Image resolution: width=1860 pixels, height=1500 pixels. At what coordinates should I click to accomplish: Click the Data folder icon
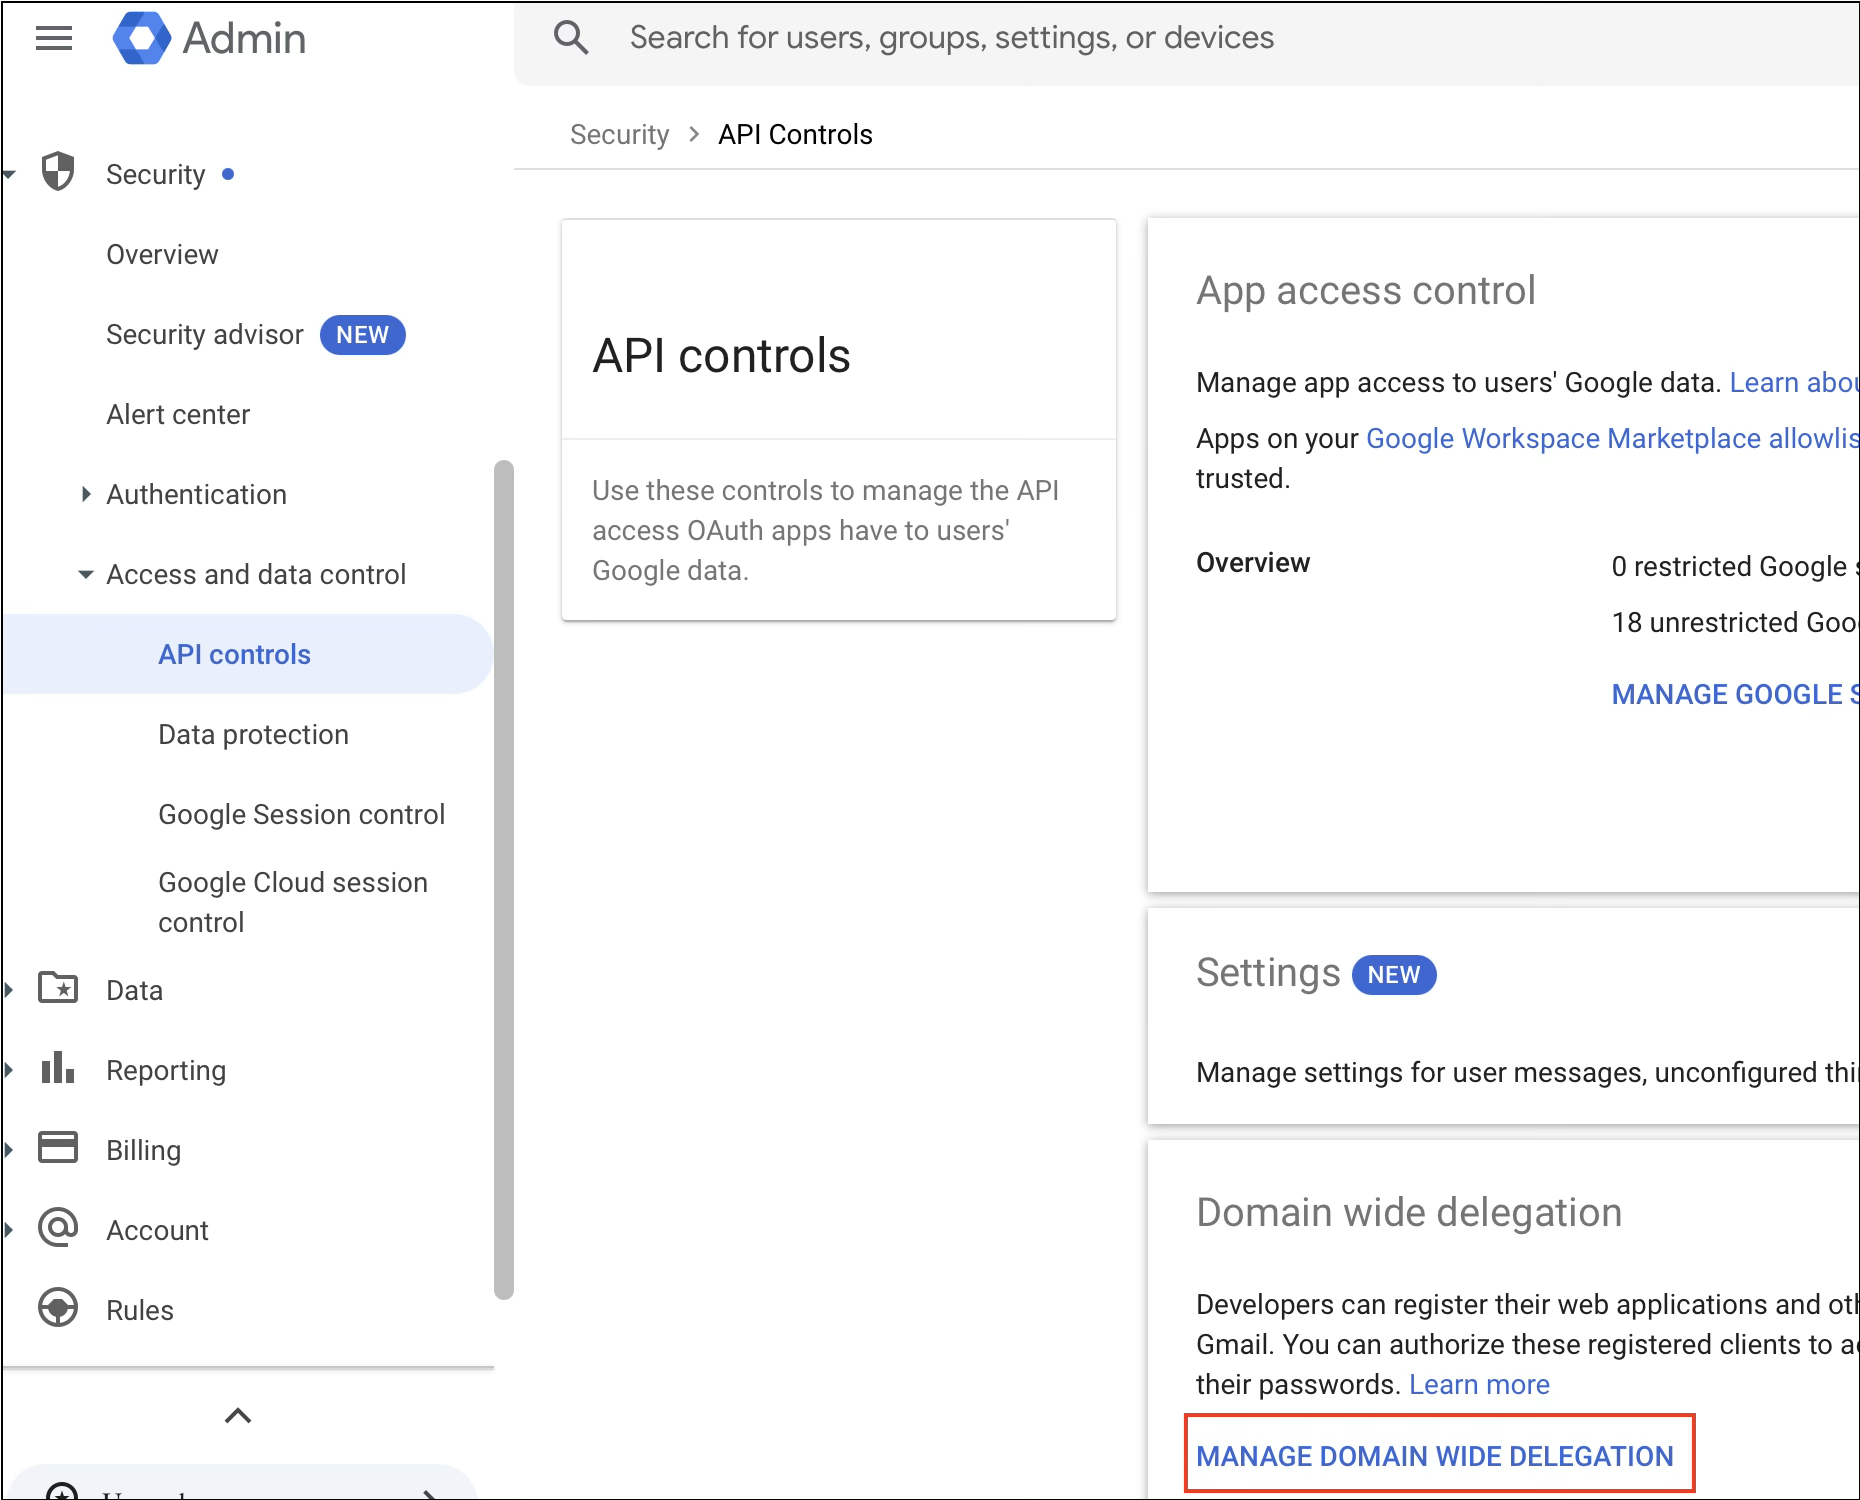tap(58, 988)
